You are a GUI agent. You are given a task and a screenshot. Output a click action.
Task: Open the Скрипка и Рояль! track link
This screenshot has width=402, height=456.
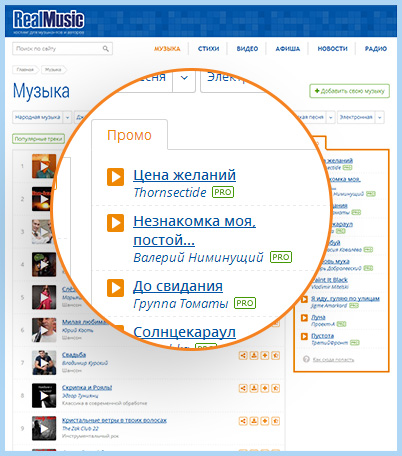point(87,387)
